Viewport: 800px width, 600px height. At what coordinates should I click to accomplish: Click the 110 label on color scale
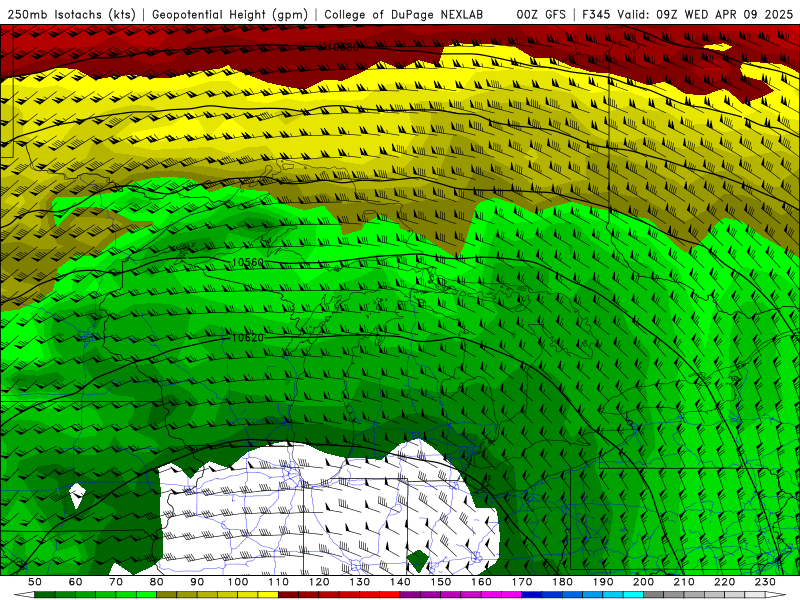coord(278,582)
